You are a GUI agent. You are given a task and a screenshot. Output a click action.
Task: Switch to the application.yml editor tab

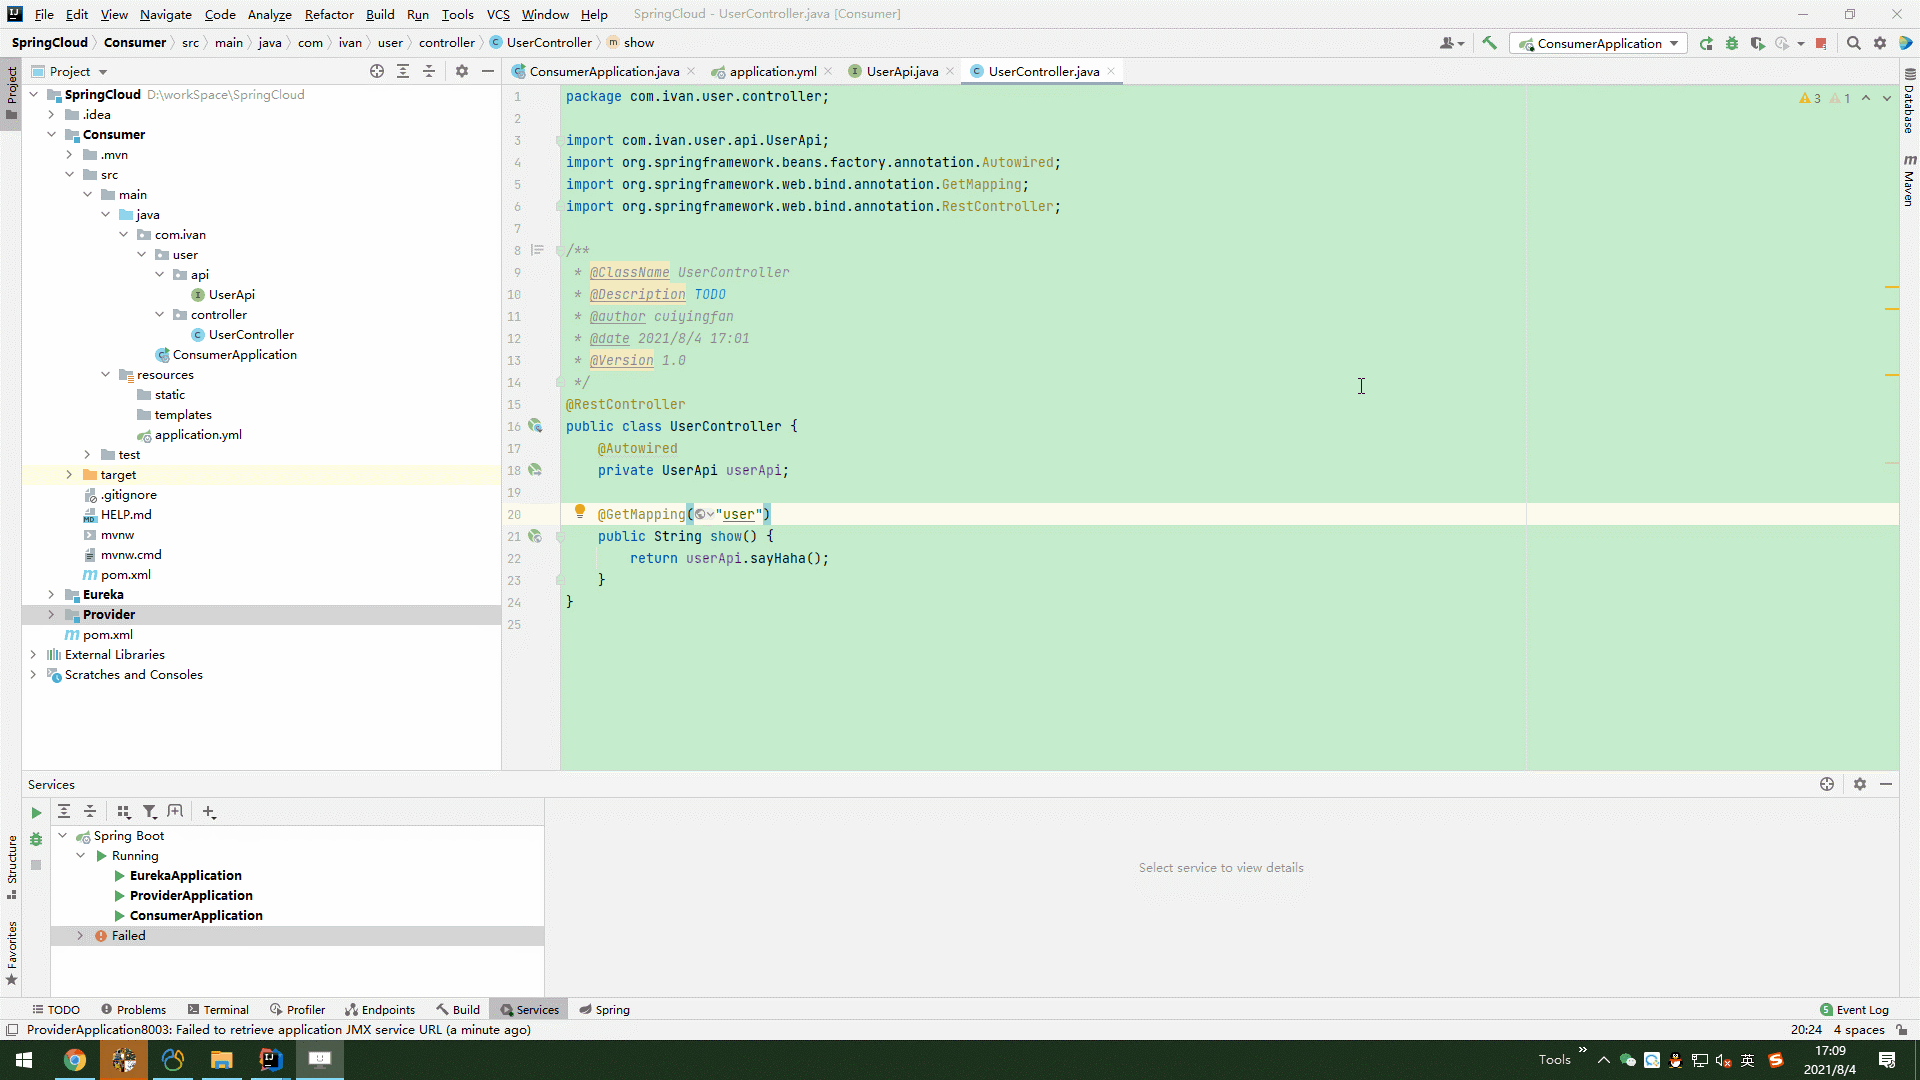click(x=771, y=71)
